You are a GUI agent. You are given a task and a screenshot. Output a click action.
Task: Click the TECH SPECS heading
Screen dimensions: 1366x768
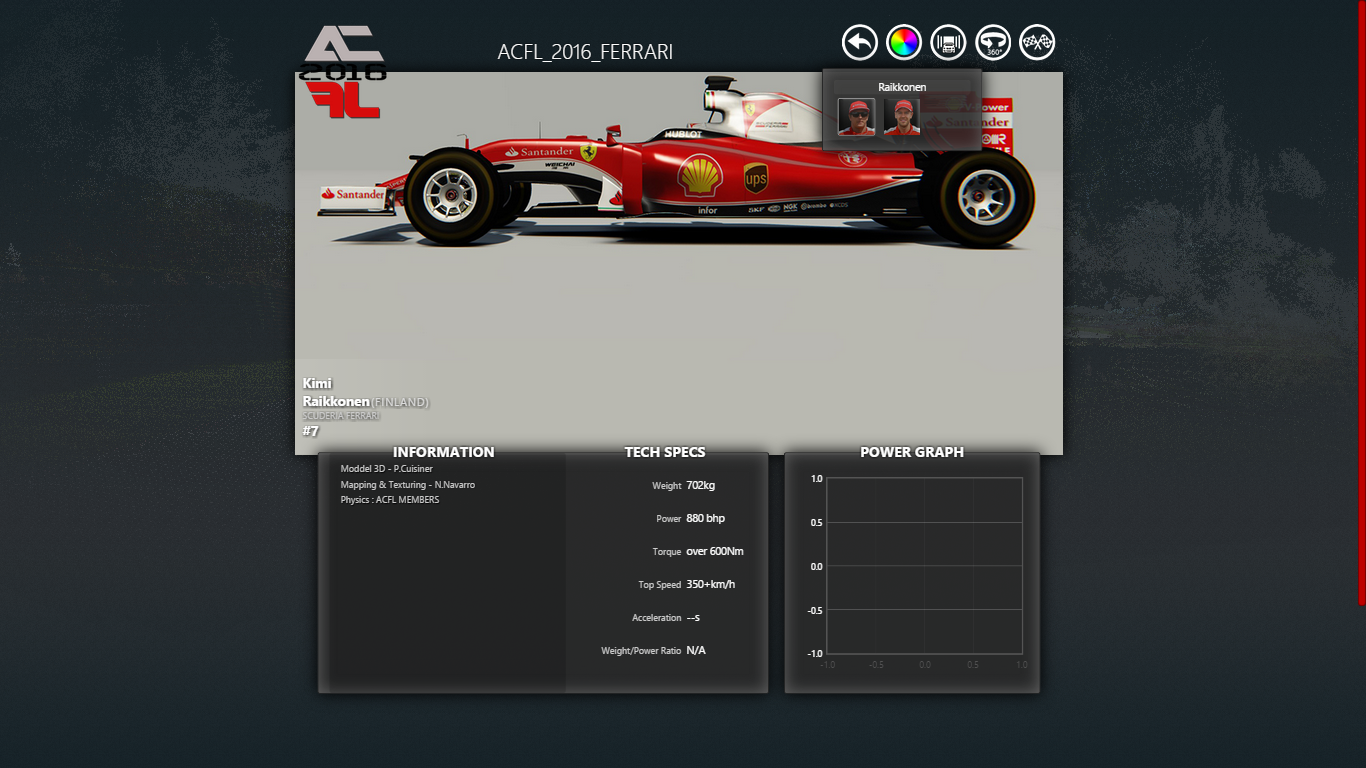665,452
